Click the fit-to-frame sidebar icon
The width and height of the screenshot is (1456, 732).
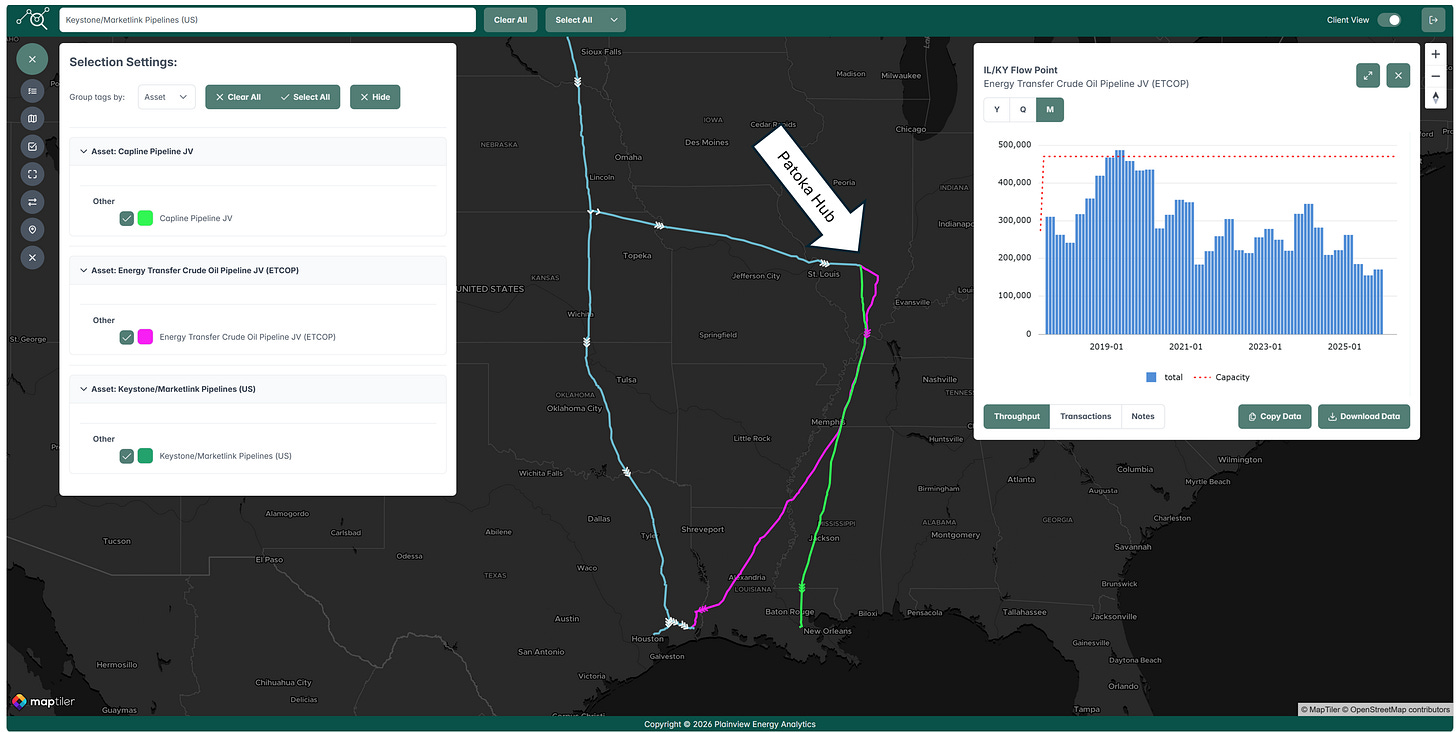click(32, 174)
